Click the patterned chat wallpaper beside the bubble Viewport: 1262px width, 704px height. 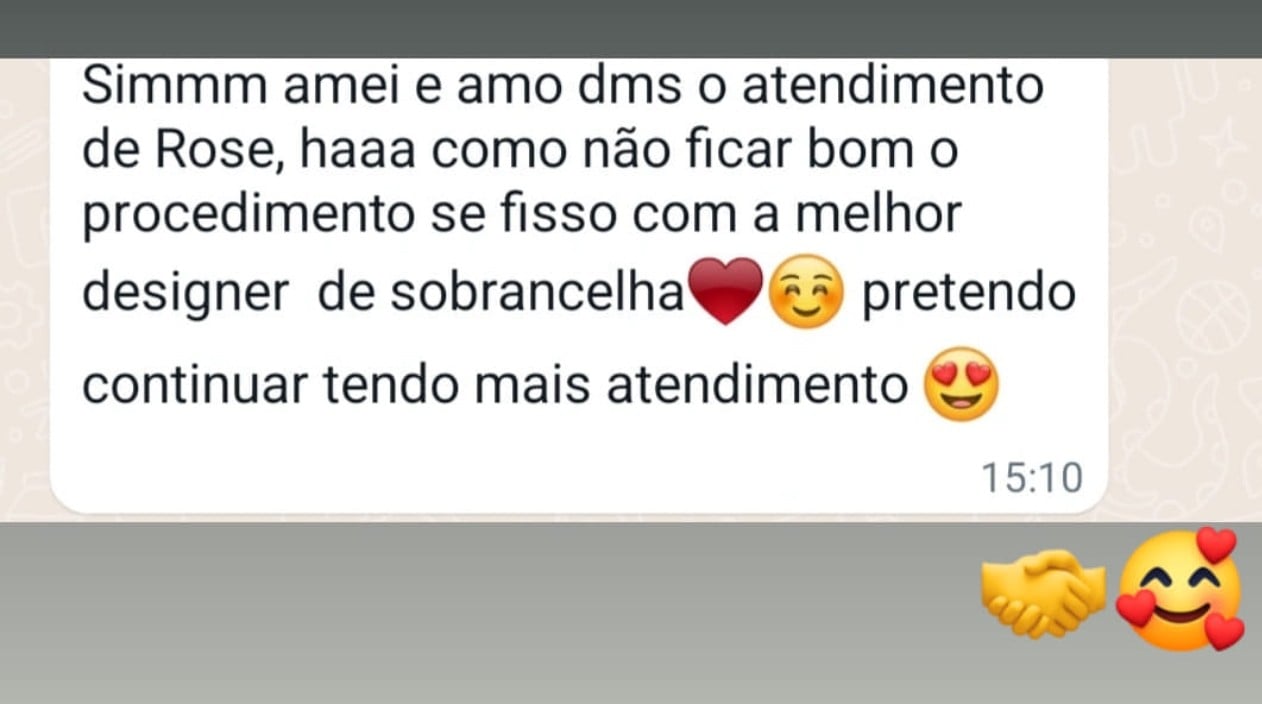(x=1185, y=290)
